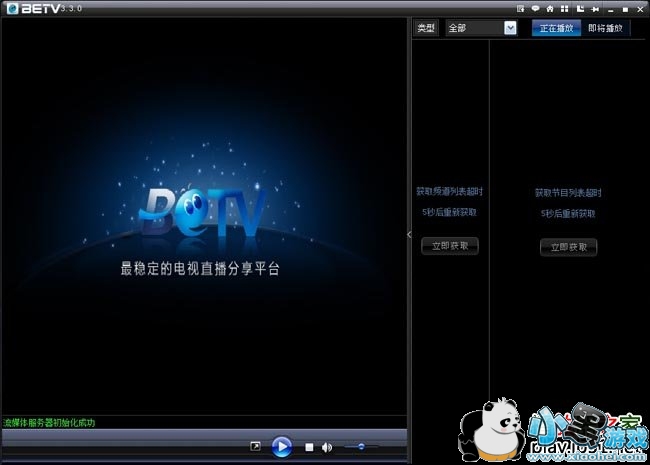Screen dimensions: 650x465
Task: Stop playback with the square button
Action: click(x=309, y=447)
